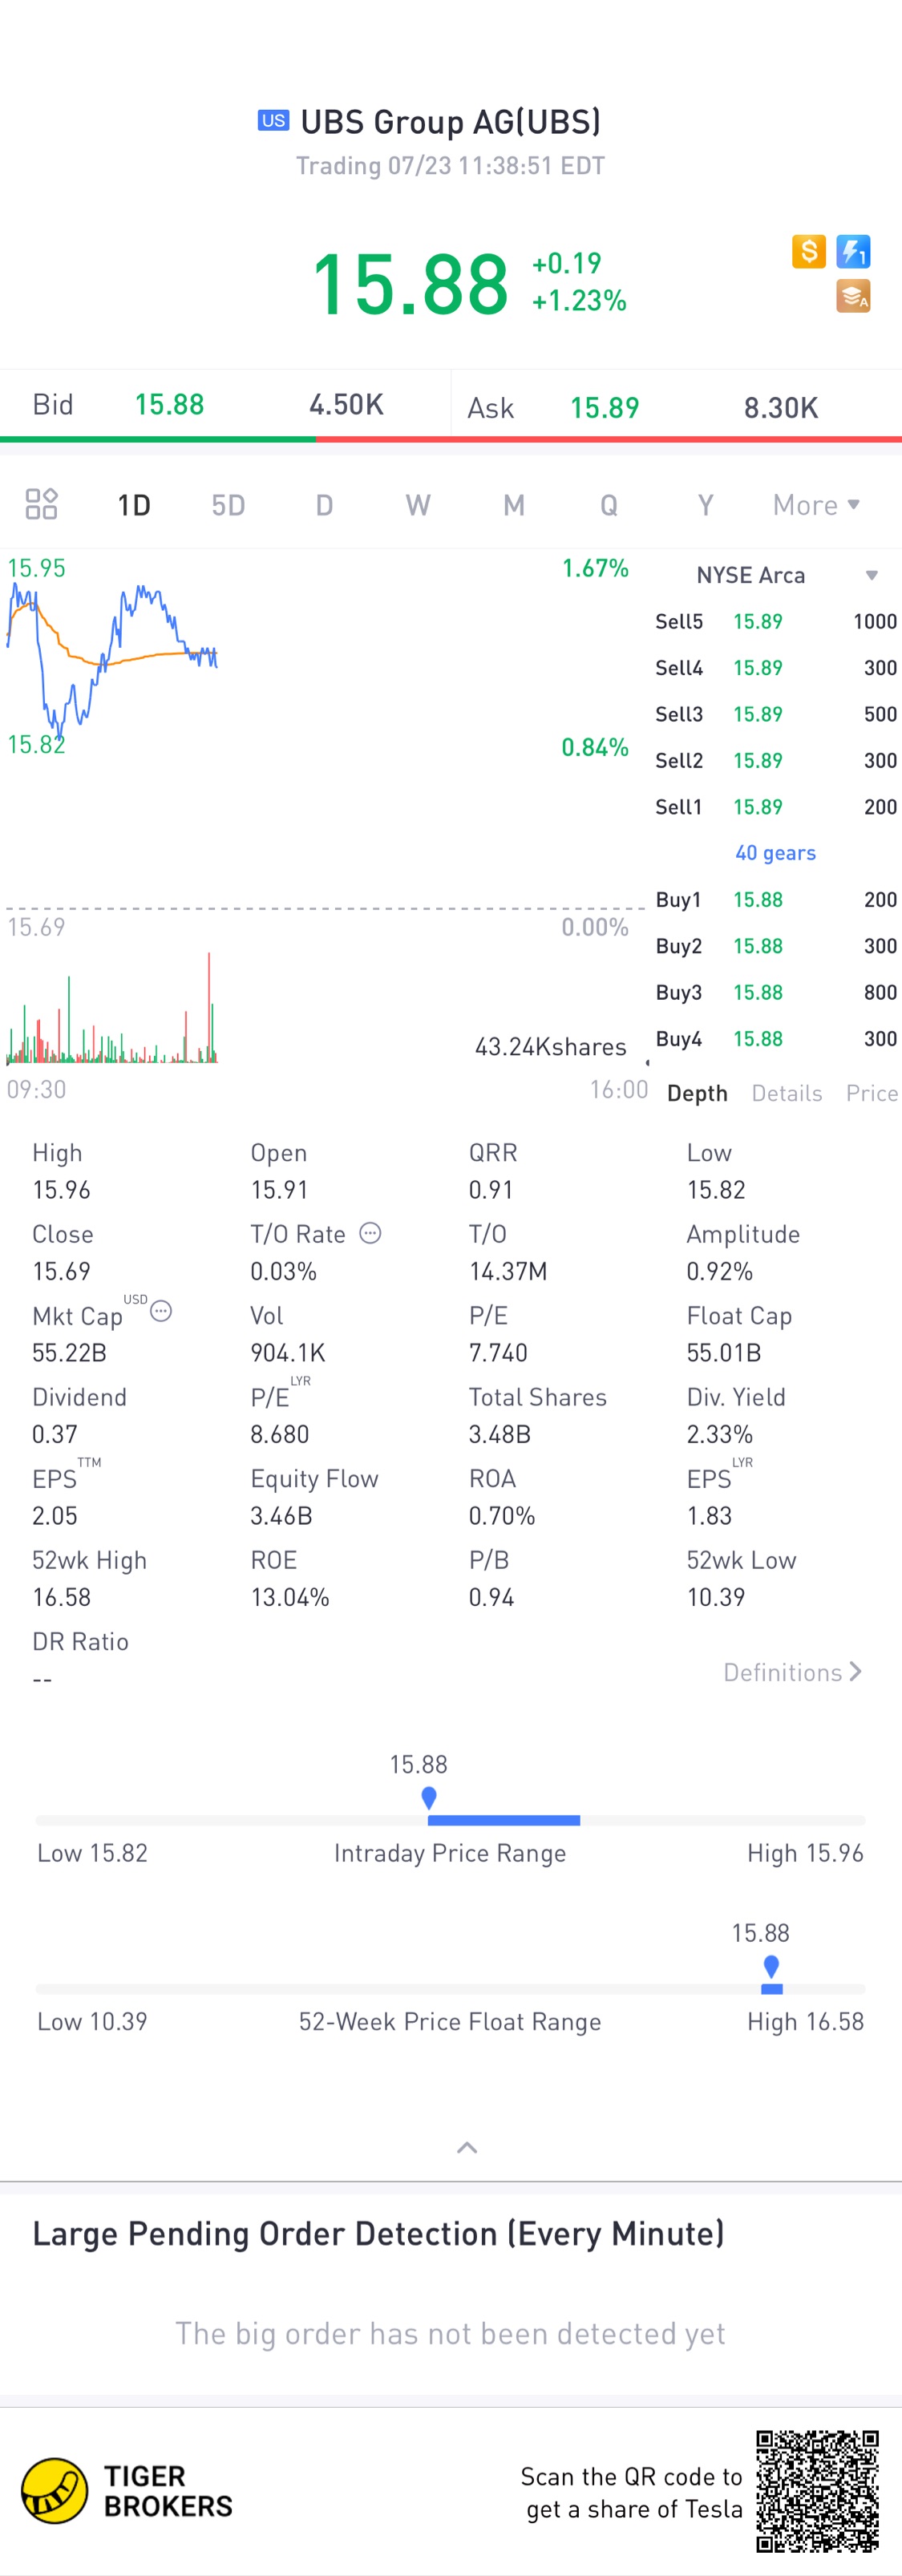The height and width of the screenshot is (2576, 902).
Task: Tap the Sell1 order row
Action: point(776,807)
